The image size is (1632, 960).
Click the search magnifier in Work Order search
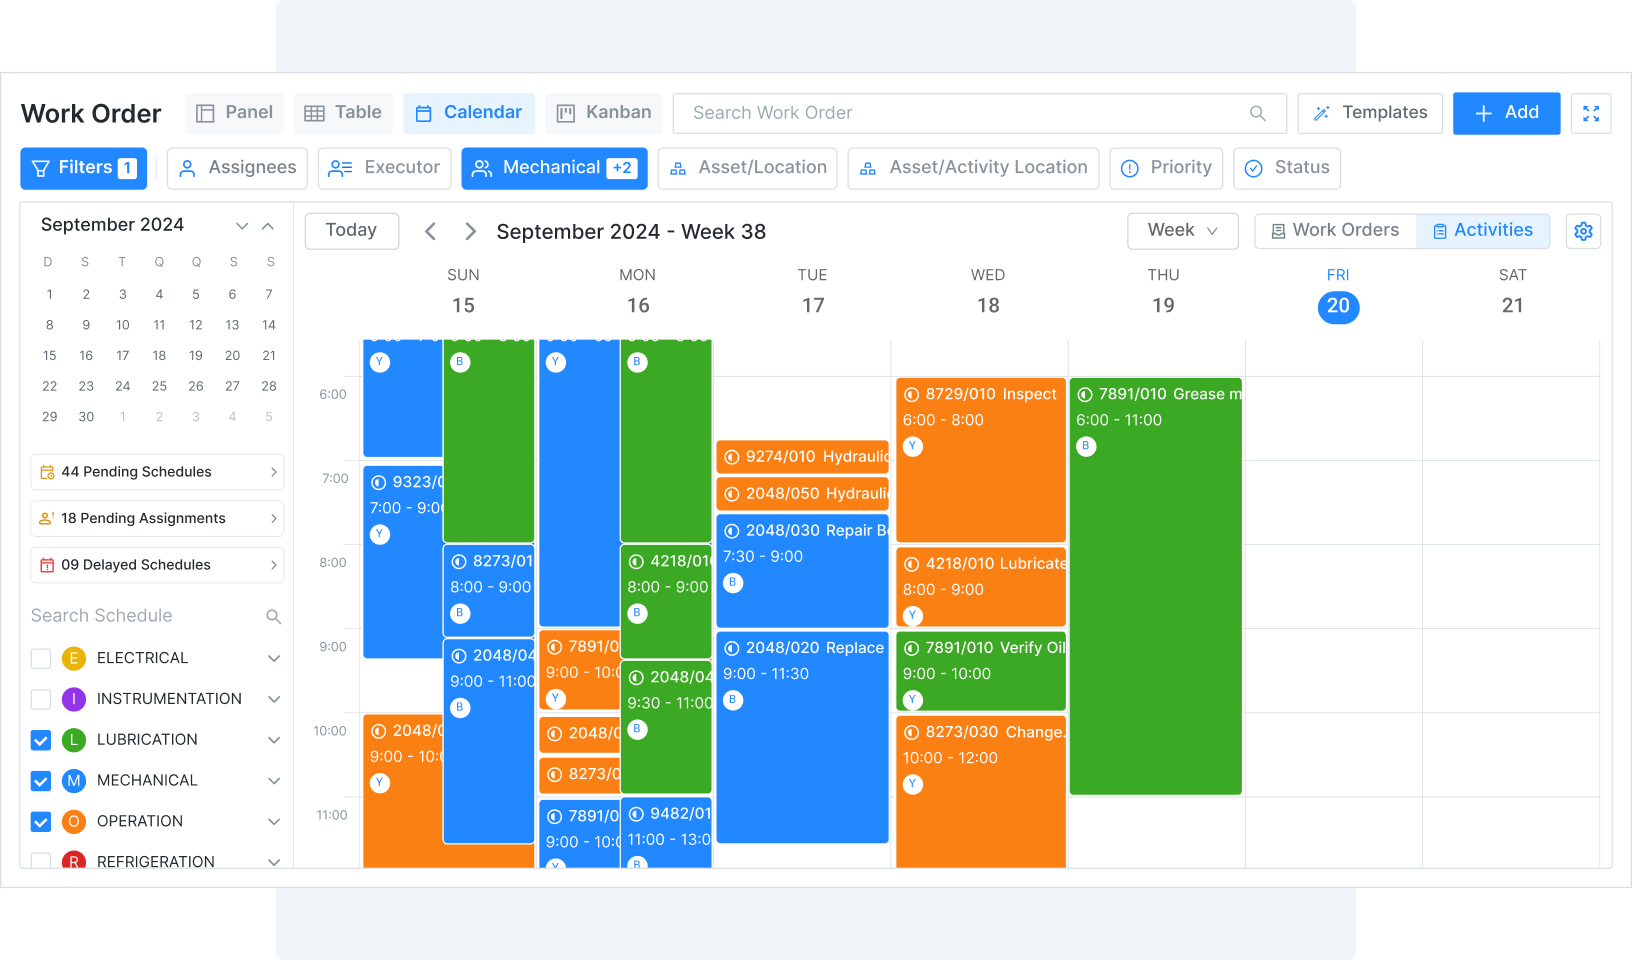(x=1257, y=113)
